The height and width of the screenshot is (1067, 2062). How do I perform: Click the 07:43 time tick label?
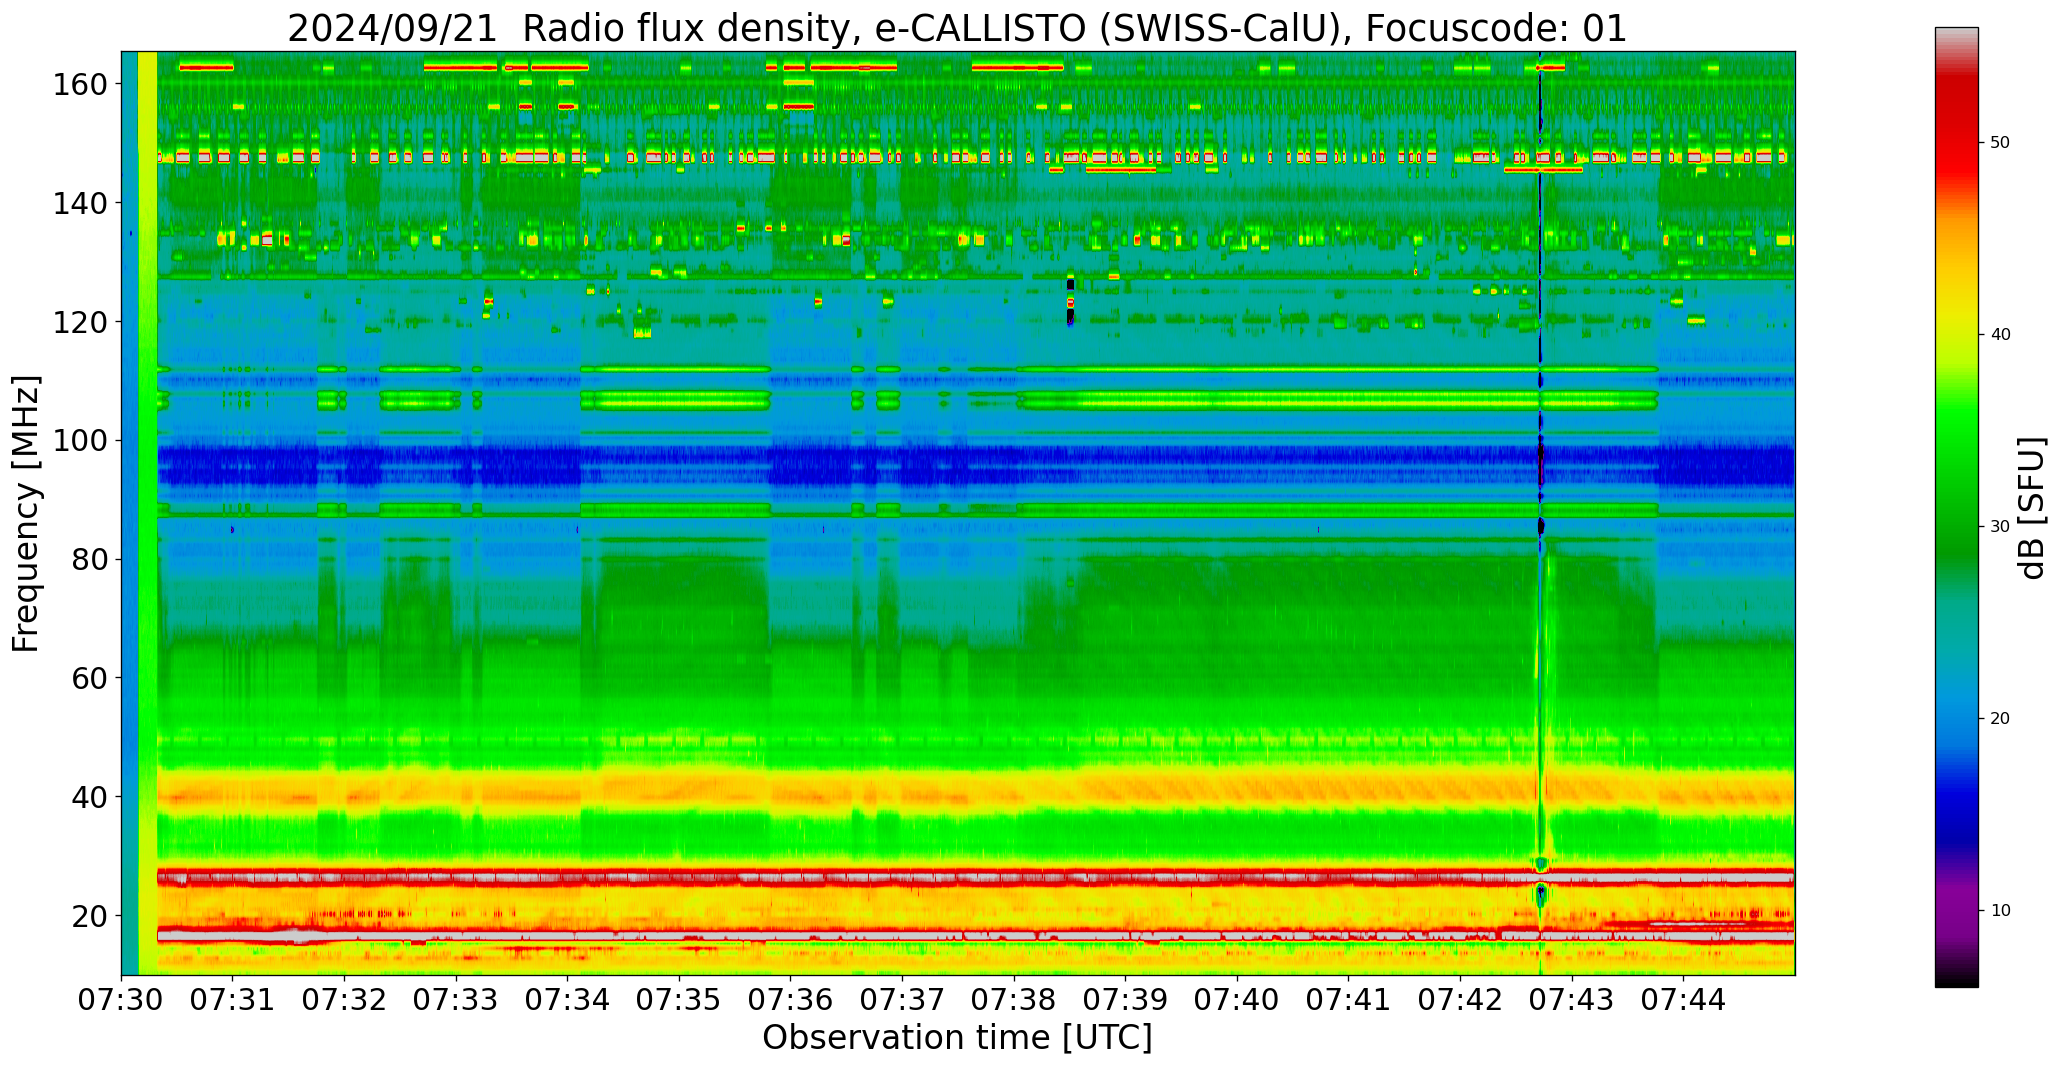(x=1572, y=999)
